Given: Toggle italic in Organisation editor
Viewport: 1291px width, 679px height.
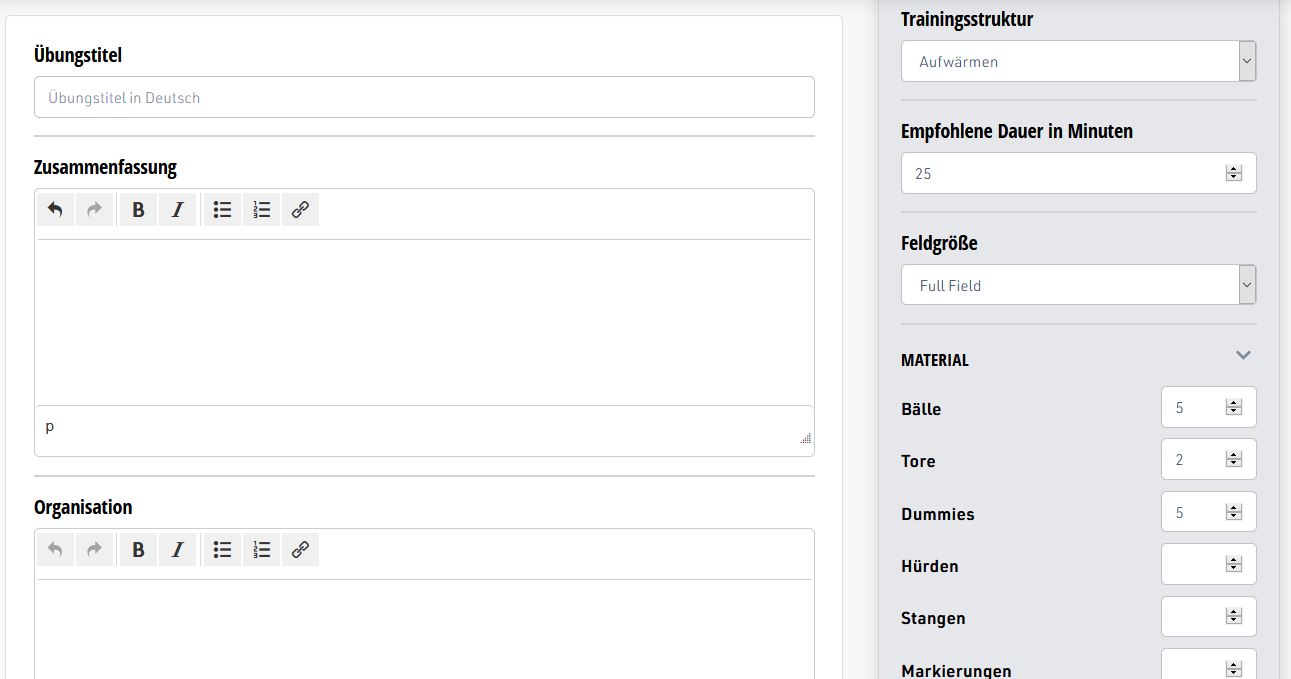Looking at the screenshot, I should coord(178,550).
